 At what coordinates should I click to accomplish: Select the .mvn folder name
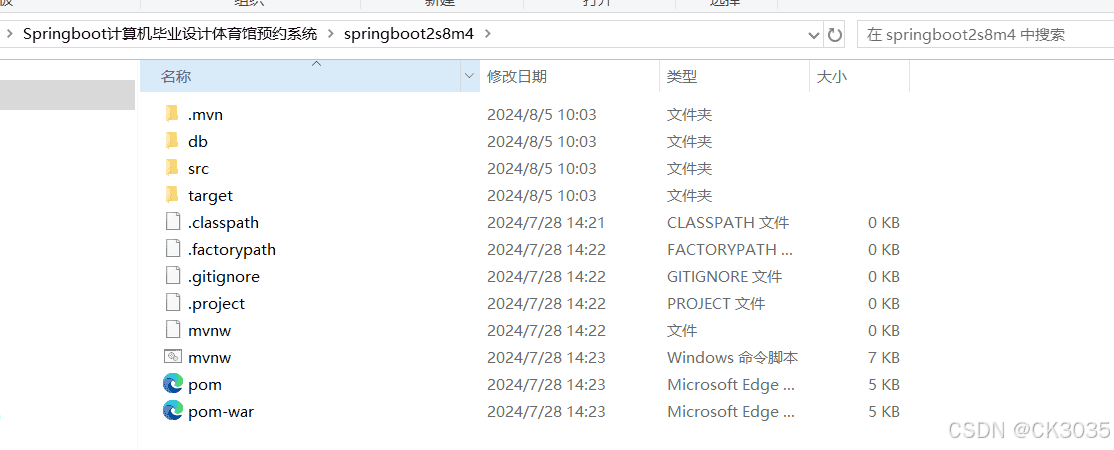205,114
